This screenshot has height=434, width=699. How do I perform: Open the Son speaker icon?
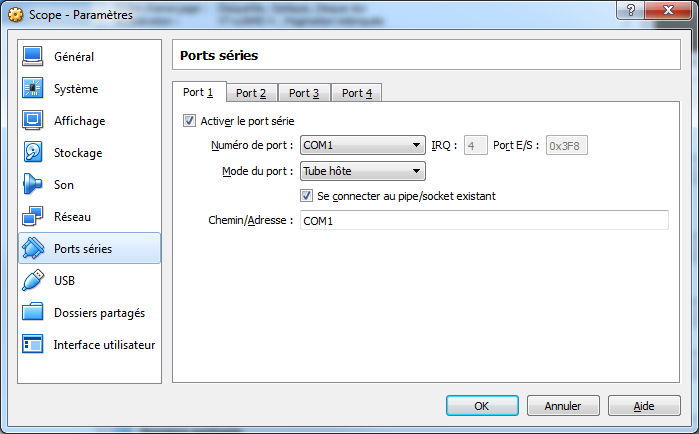(33, 185)
